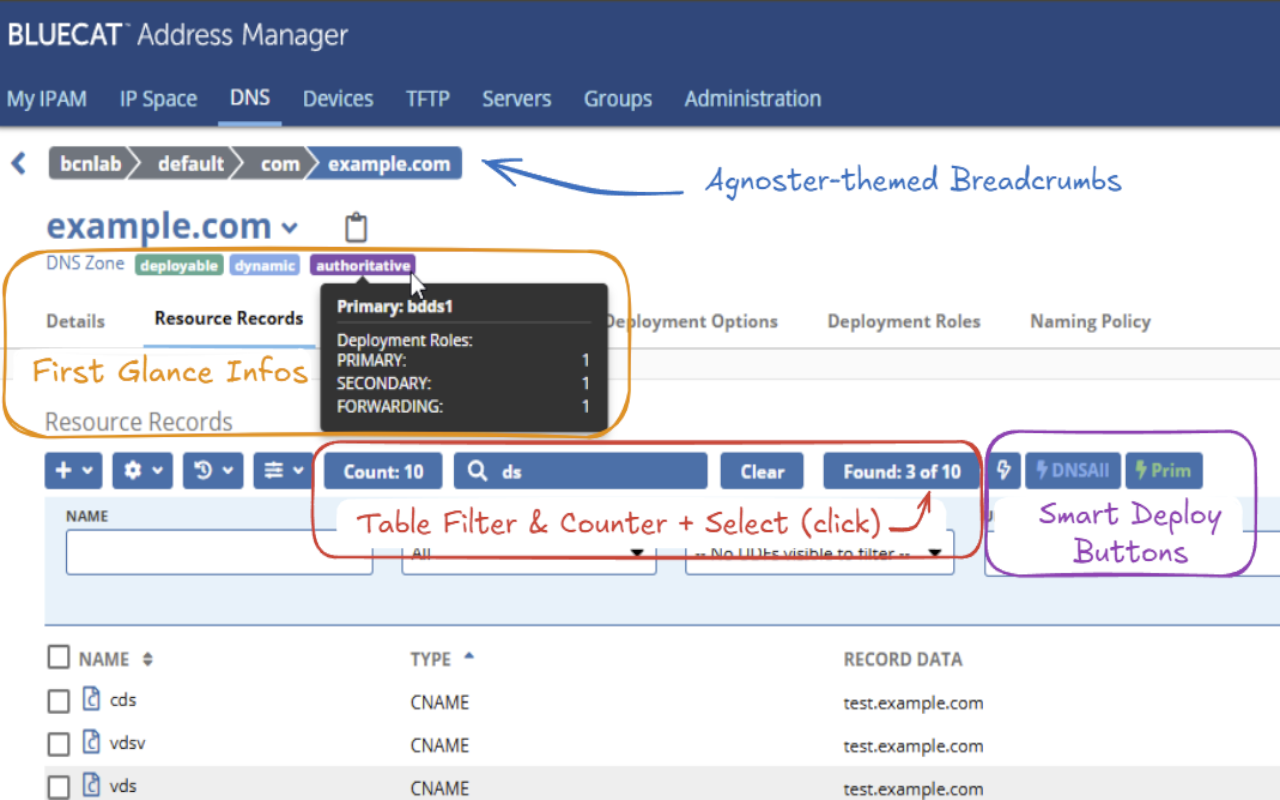Click the dynamic tag badge
The image size is (1280, 800).
pyautogui.click(x=265, y=266)
